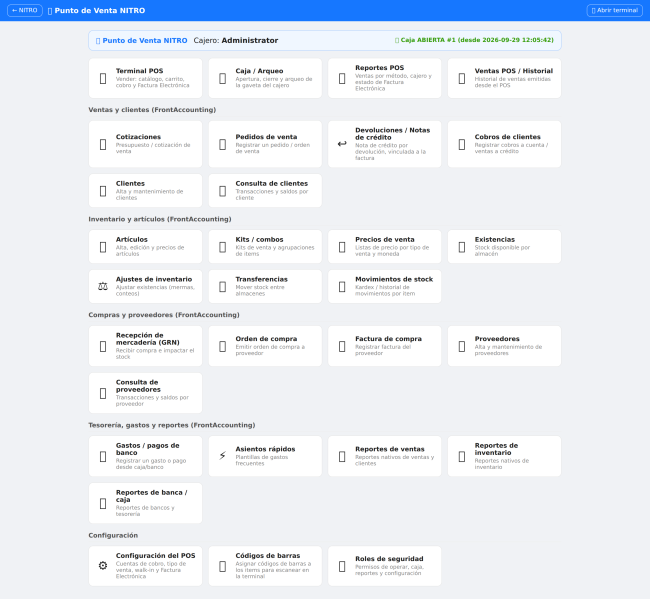Open Factura de compra title
Screen dimensions: 650x599
pyautogui.click(x=388, y=339)
